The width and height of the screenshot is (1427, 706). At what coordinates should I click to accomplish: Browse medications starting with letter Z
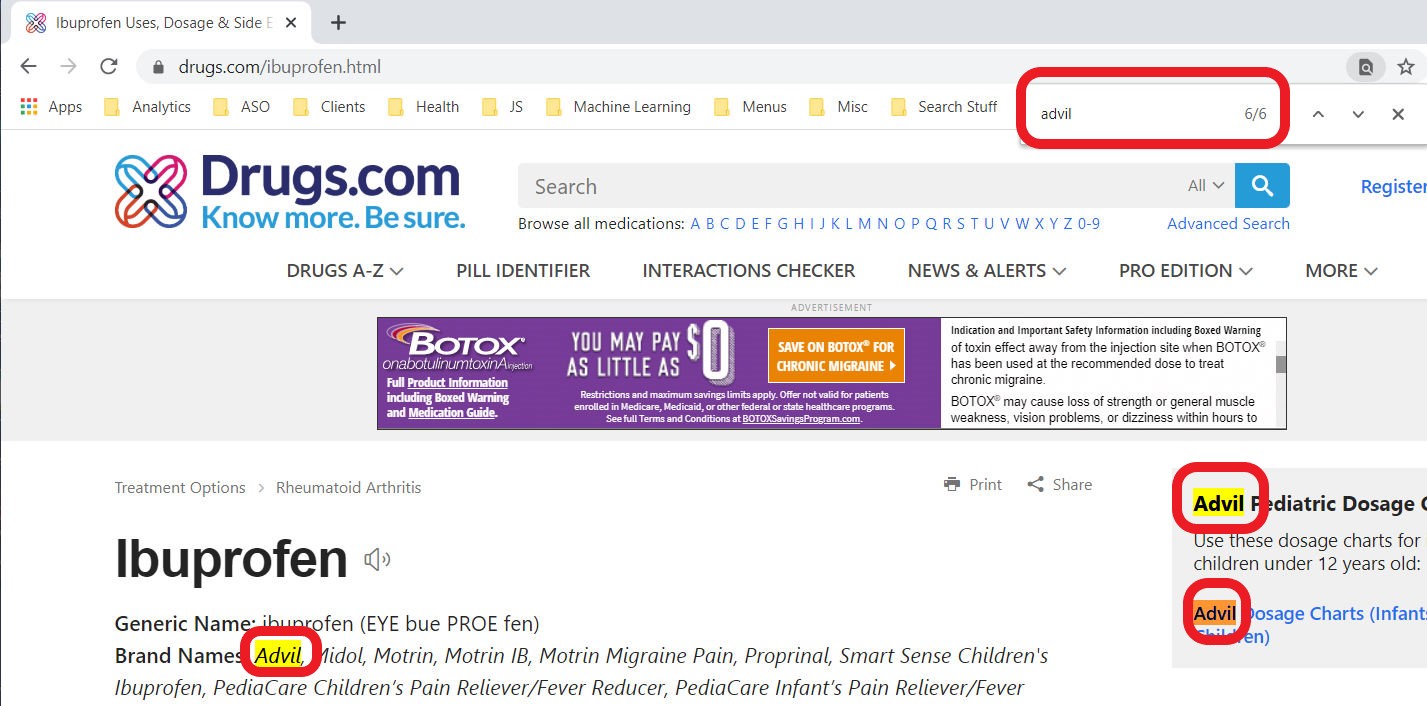click(x=1068, y=224)
